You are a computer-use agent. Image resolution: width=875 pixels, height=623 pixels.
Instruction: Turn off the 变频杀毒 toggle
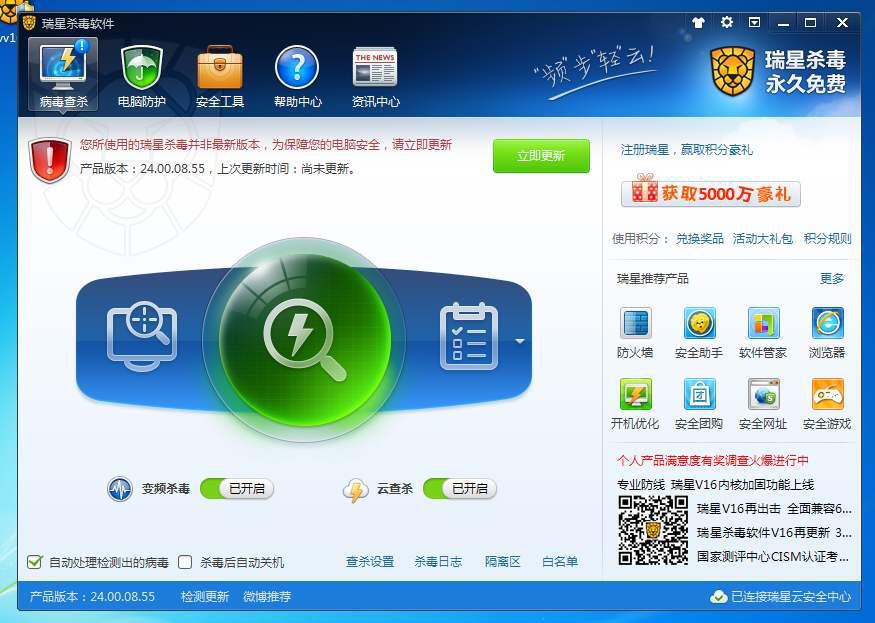click(237, 489)
